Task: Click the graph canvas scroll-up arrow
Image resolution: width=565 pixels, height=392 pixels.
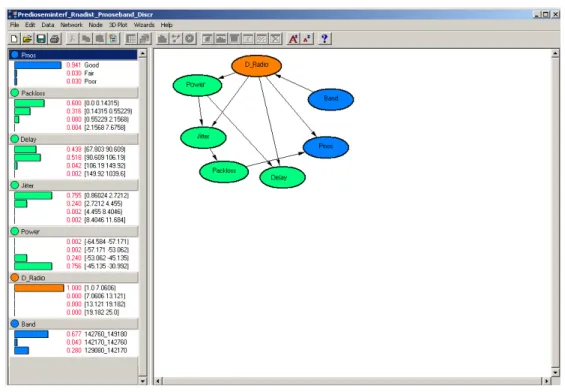Action: (555, 54)
